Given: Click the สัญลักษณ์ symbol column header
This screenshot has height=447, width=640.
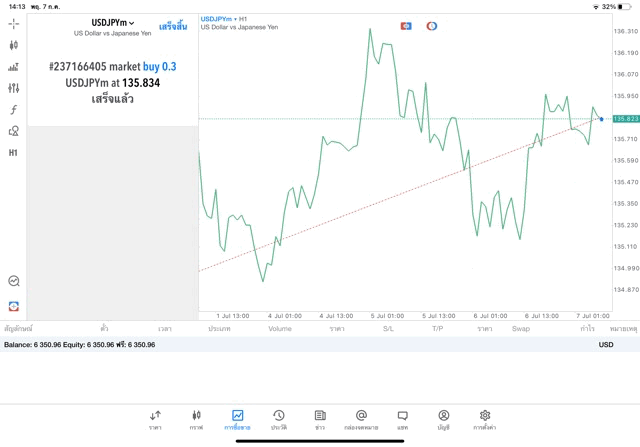Looking at the screenshot, I should [18, 329].
